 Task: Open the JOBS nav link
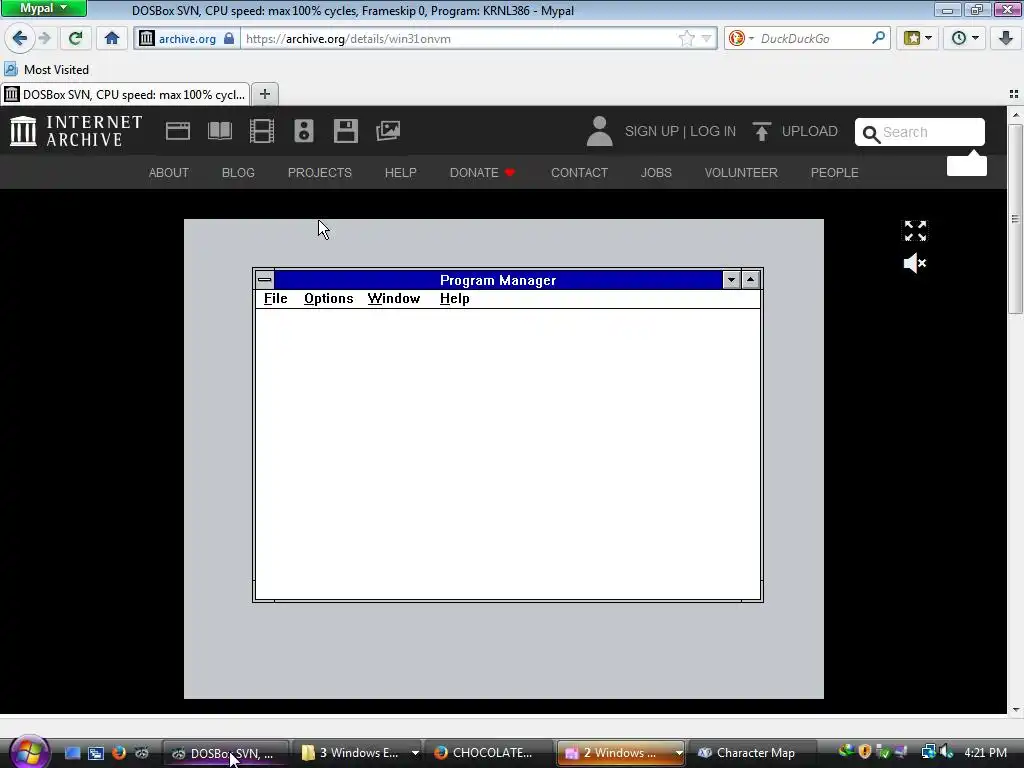[x=656, y=172]
